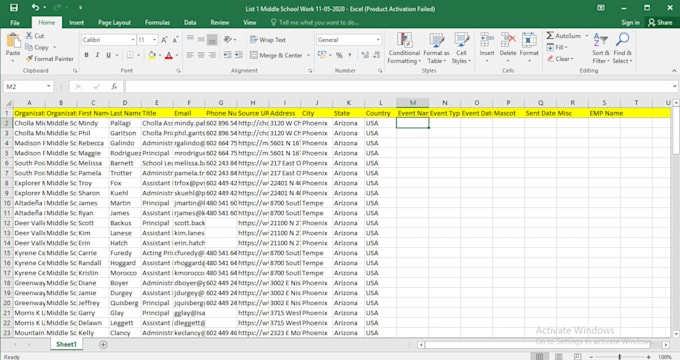Increase font size with the larger A icon

click(164, 40)
